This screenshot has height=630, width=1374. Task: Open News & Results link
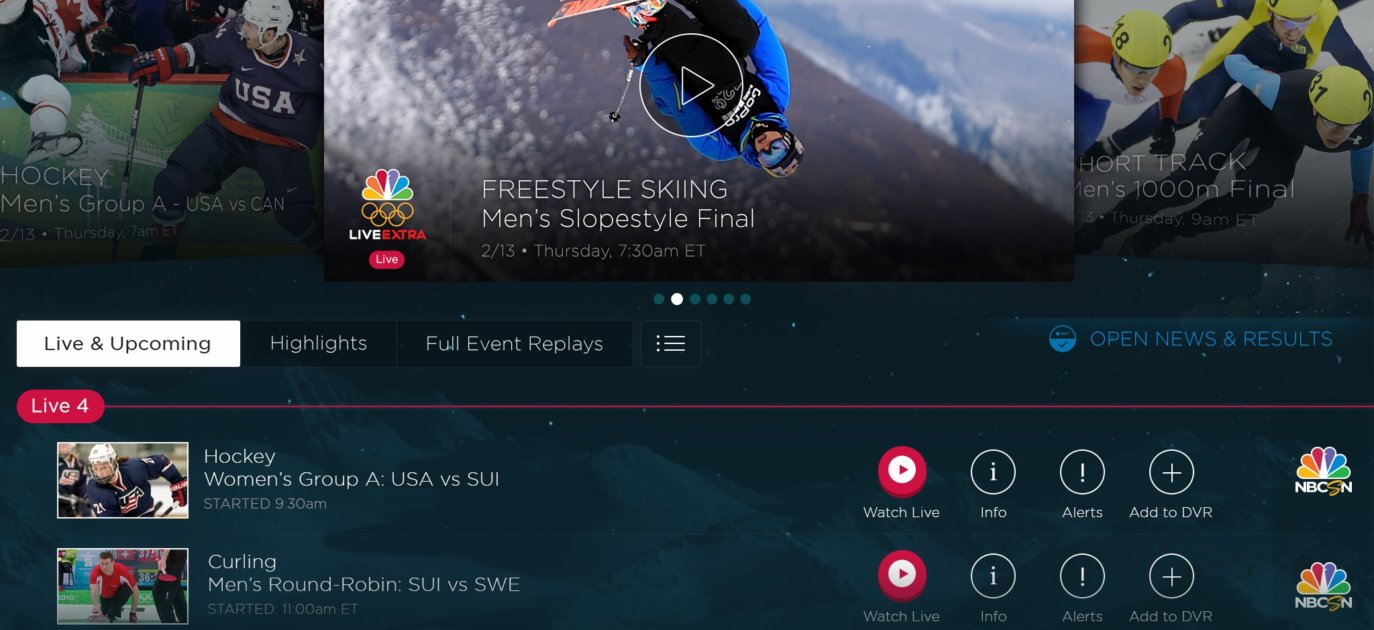(x=1190, y=339)
